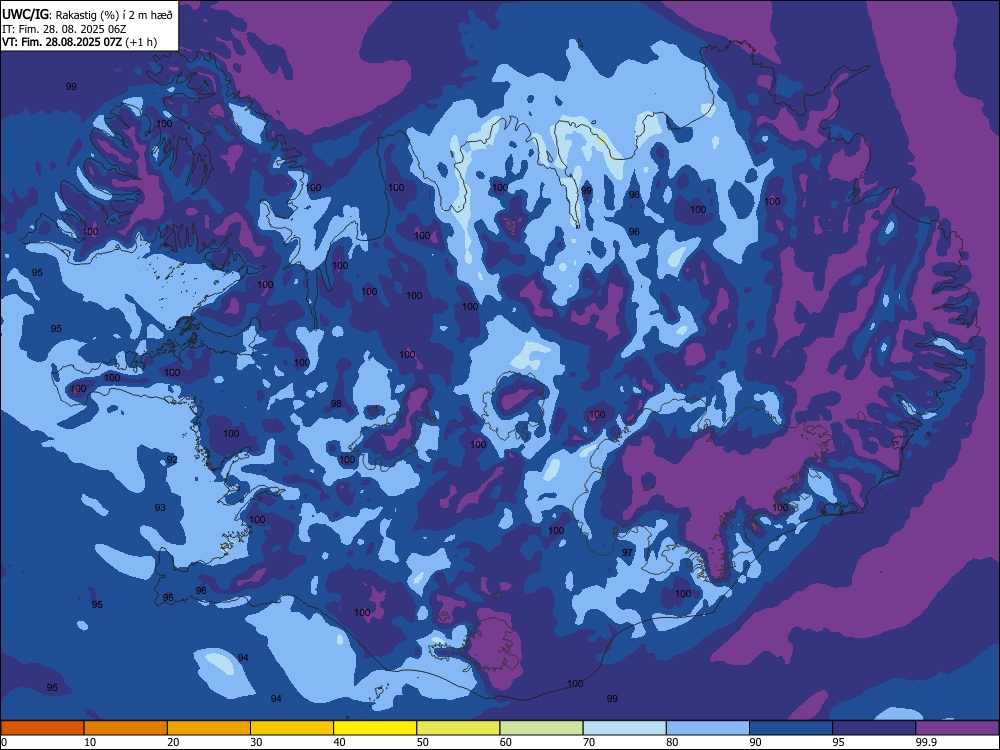Click the '97' humidity value on the map
The image size is (1000, 750).
[x=627, y=552]
